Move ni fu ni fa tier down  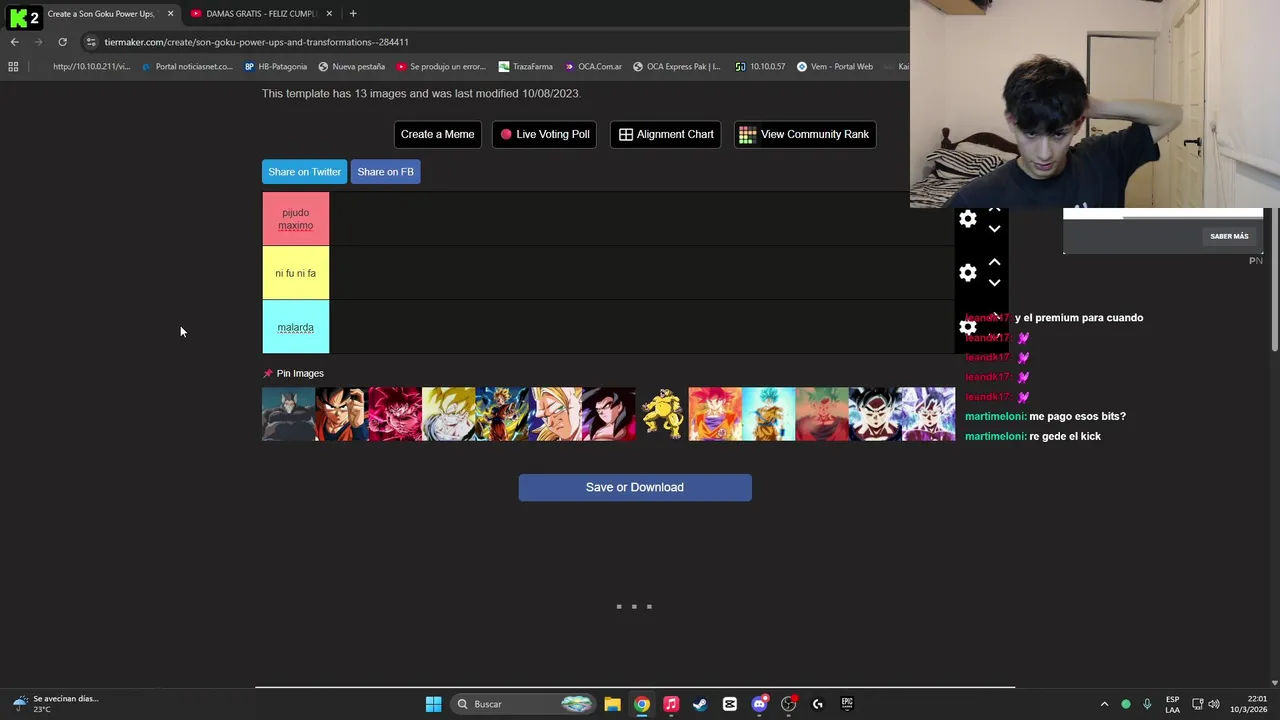994,283
